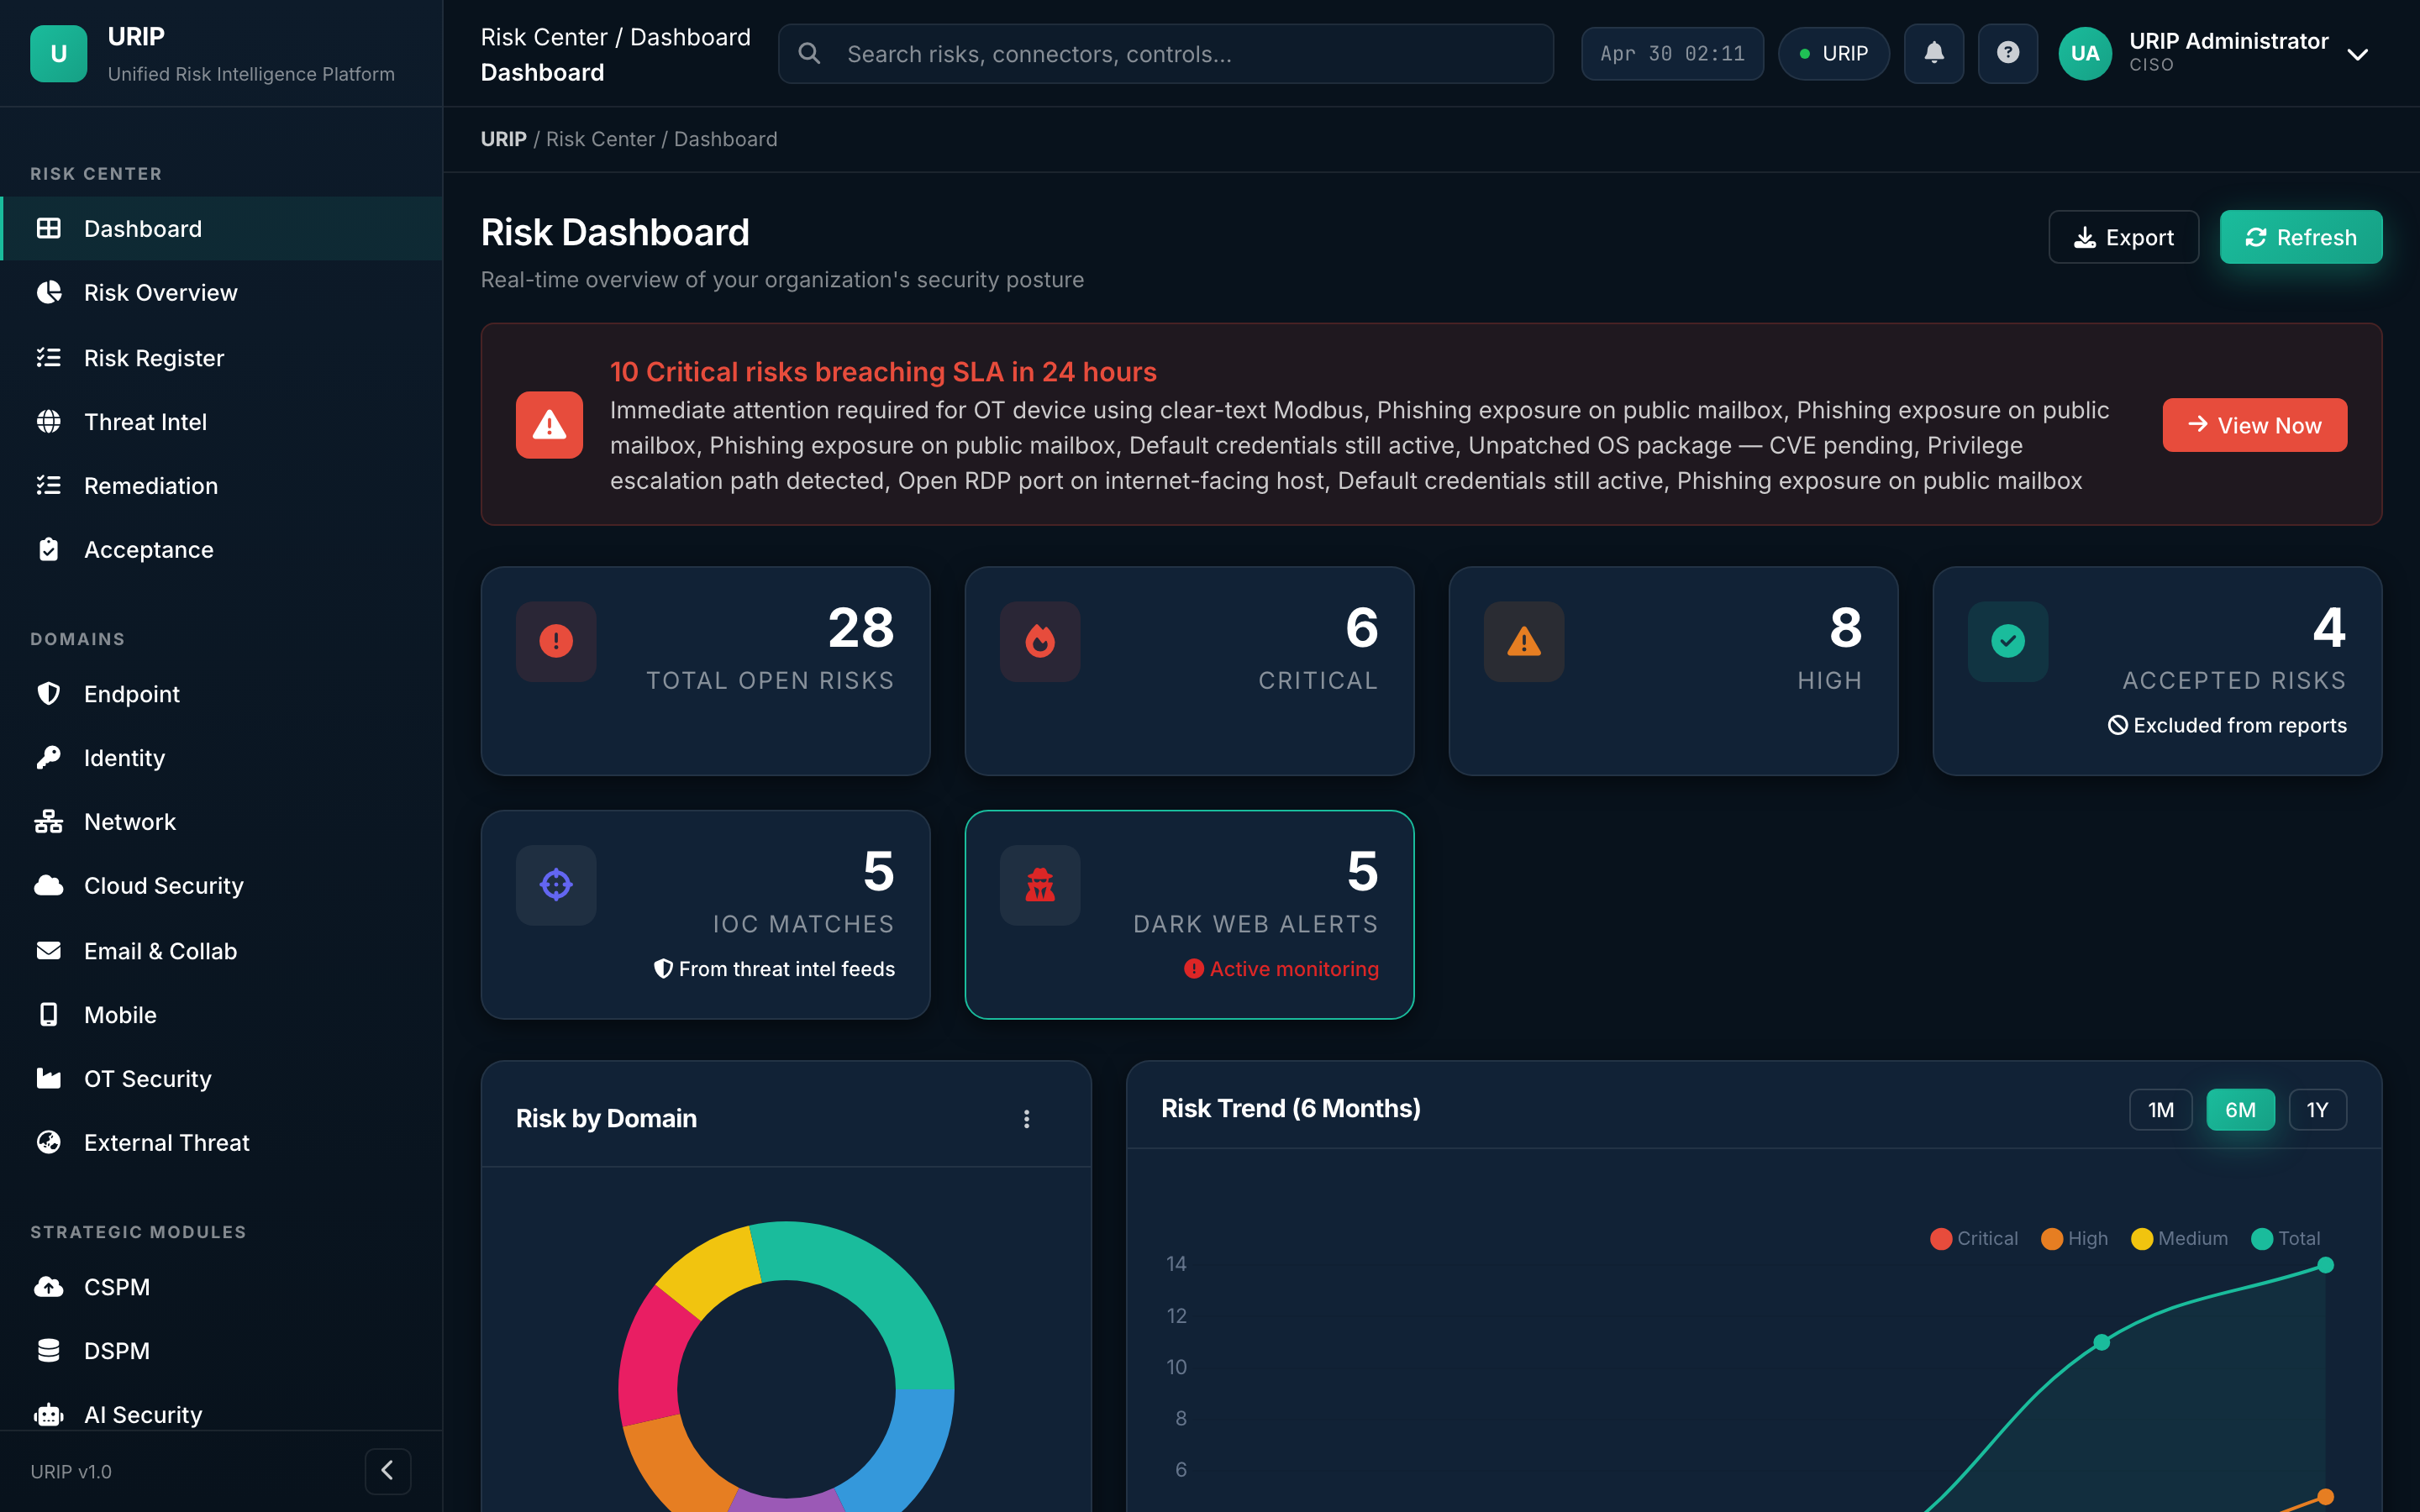Export the dashboard
This screenshot has width=2420, height=1512.
pyautogui.click(x=2123, y=237)
